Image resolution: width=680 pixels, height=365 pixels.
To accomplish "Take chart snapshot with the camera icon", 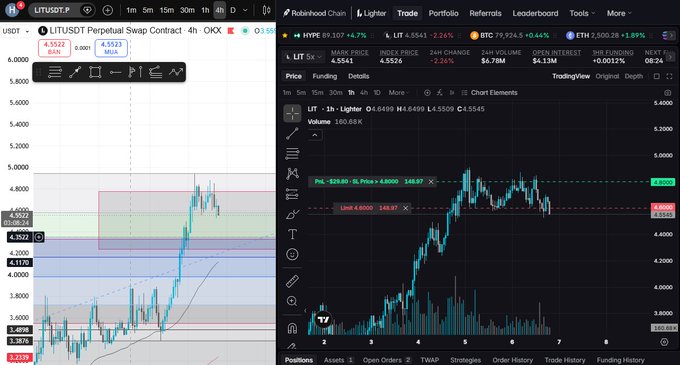I will (x=667, y=93).
